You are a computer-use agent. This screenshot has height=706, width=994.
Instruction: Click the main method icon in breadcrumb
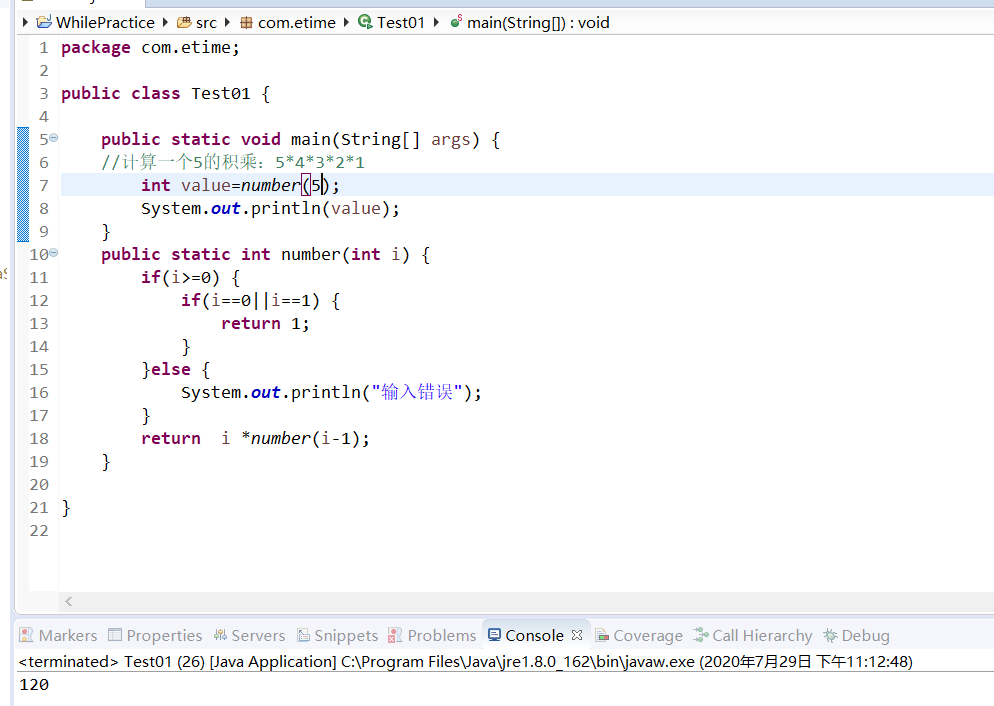coord(456,23)
